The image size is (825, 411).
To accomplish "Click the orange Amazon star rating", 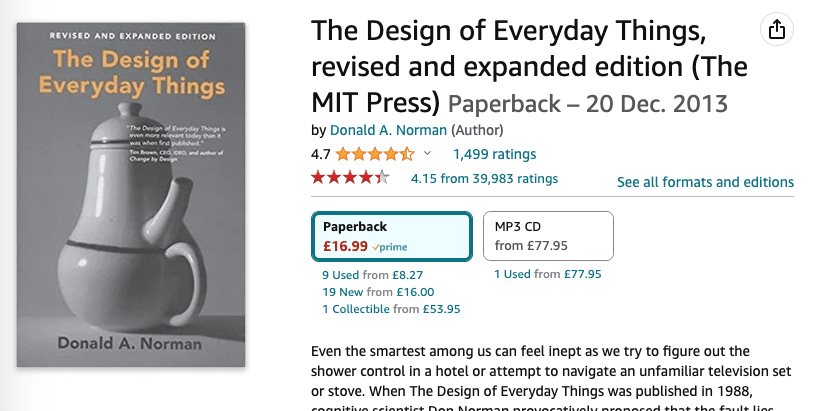I will point(375,154).
